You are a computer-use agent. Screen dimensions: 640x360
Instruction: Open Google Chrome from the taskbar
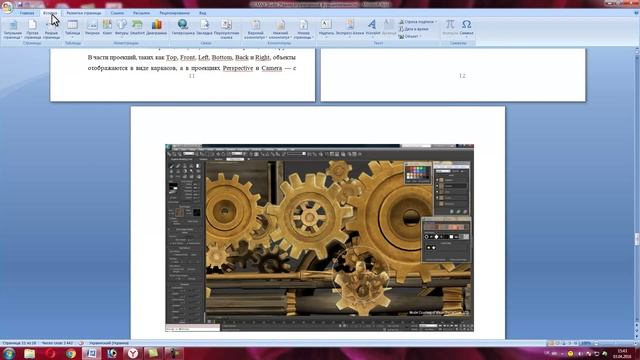click(71, 353)
